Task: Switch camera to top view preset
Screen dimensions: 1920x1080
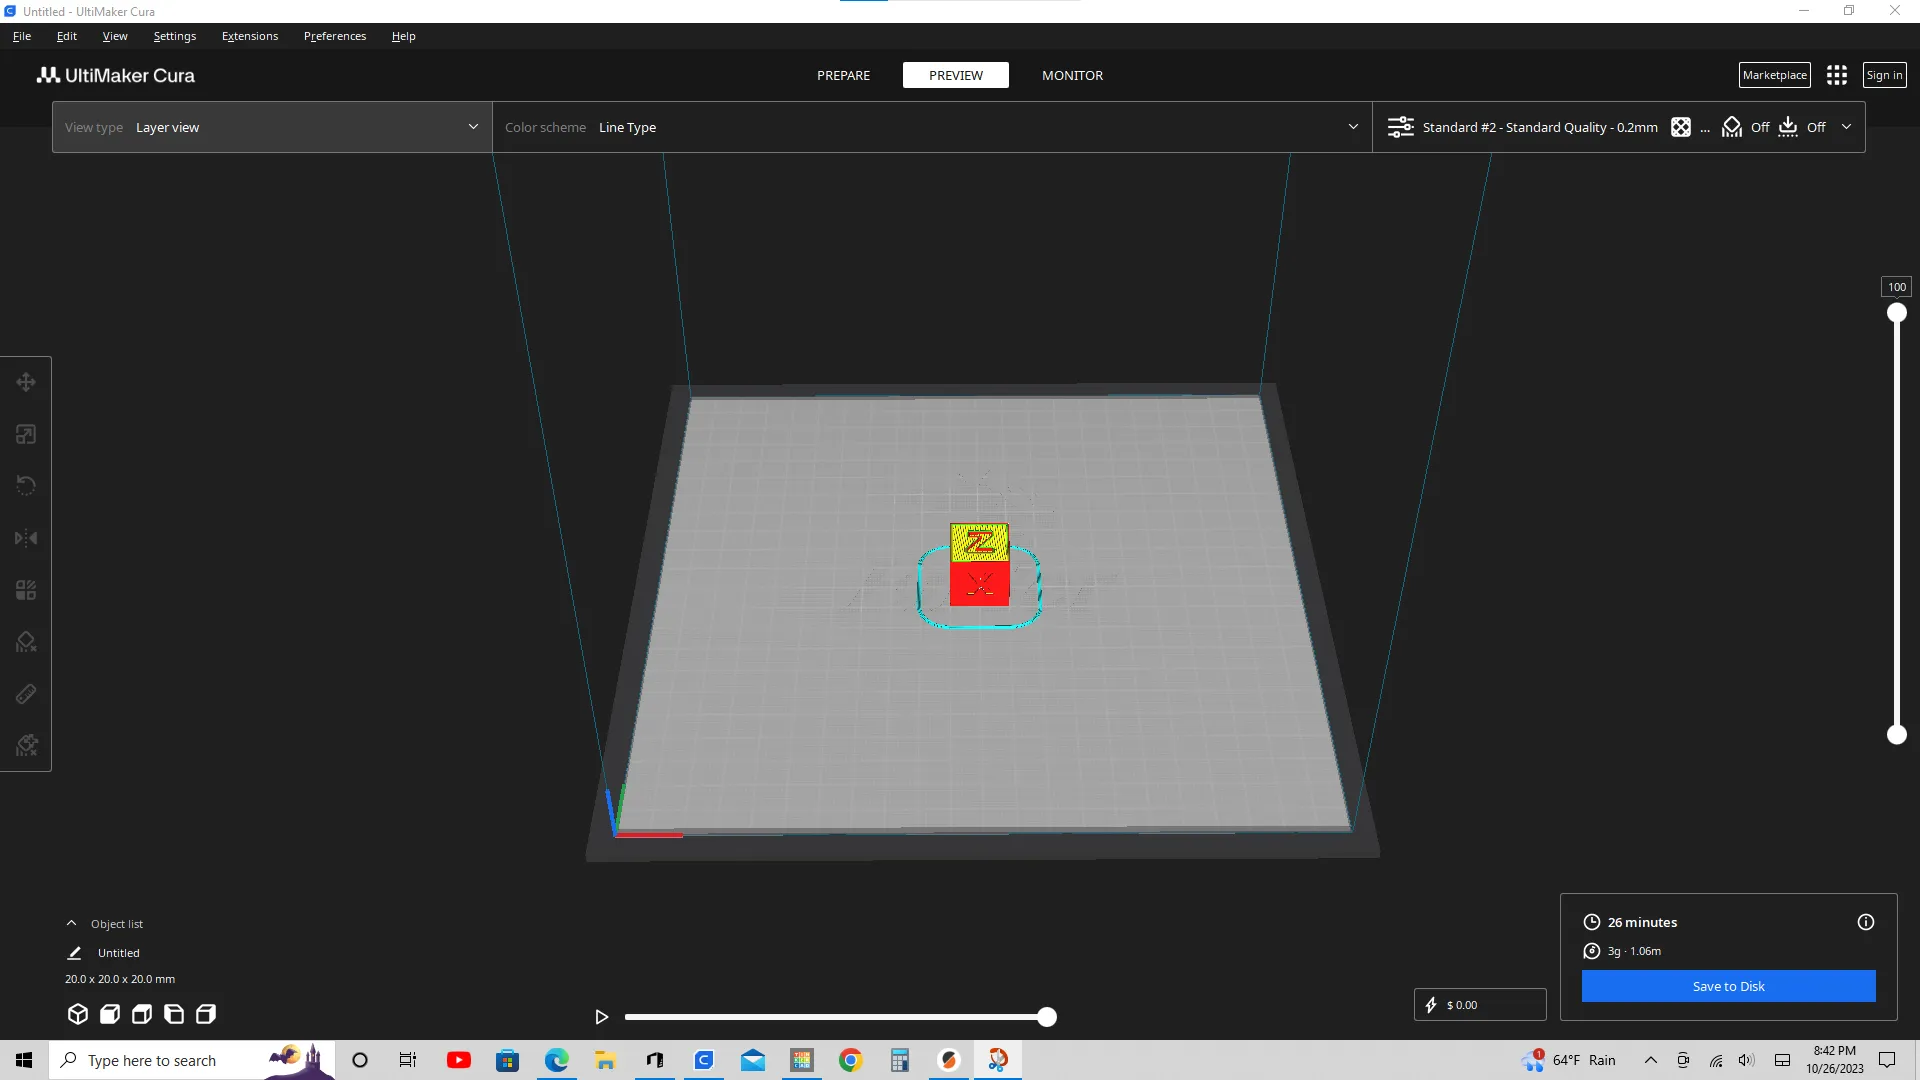Action: tap(141, 1013)
